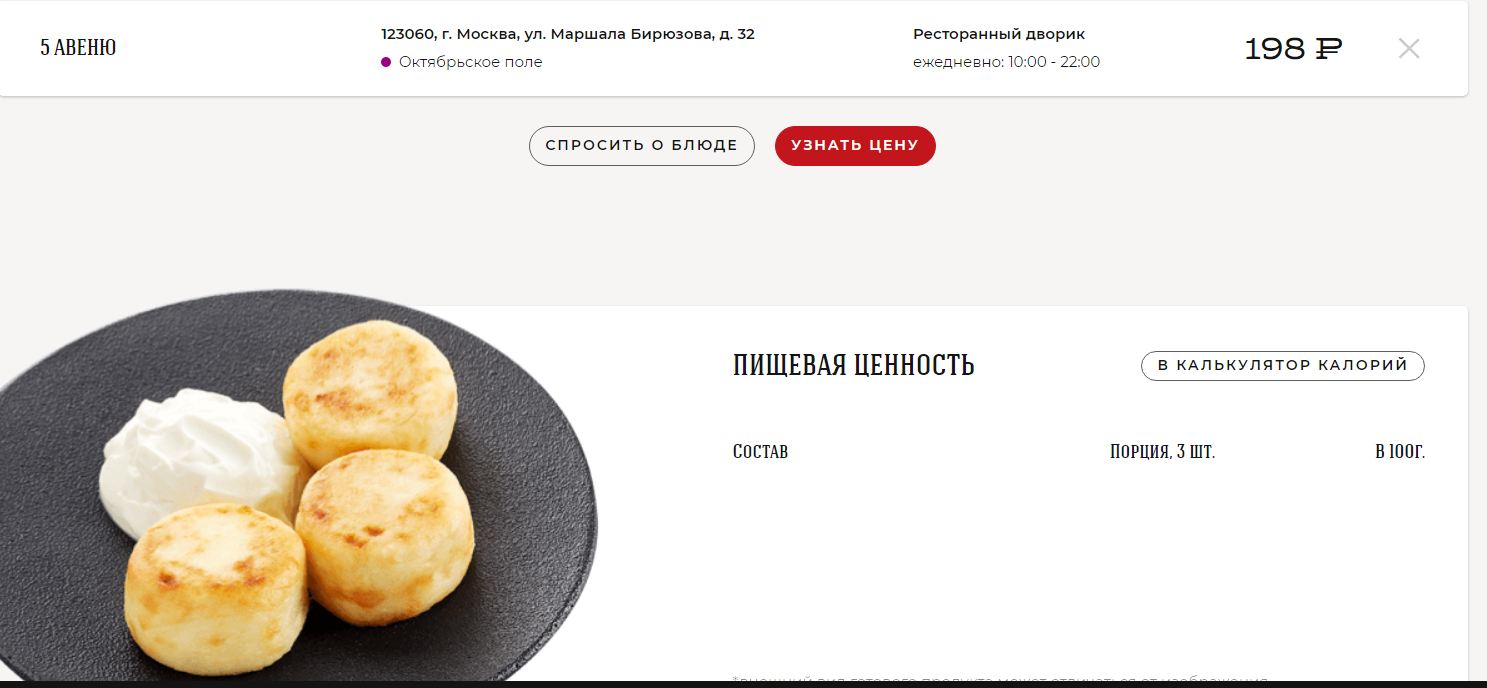Click the Пищевая ценность heading
1487x688 pixels.
pos(853,366)
